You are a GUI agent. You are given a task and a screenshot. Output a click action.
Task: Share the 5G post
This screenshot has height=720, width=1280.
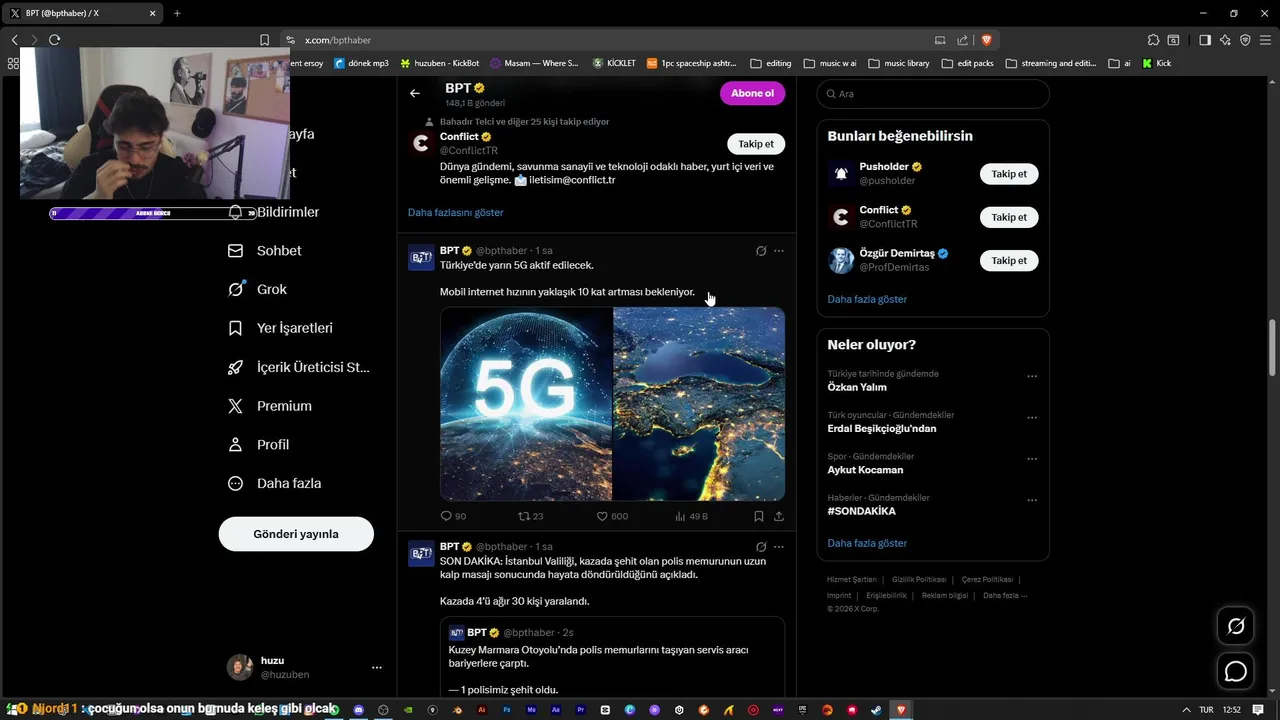779,516
